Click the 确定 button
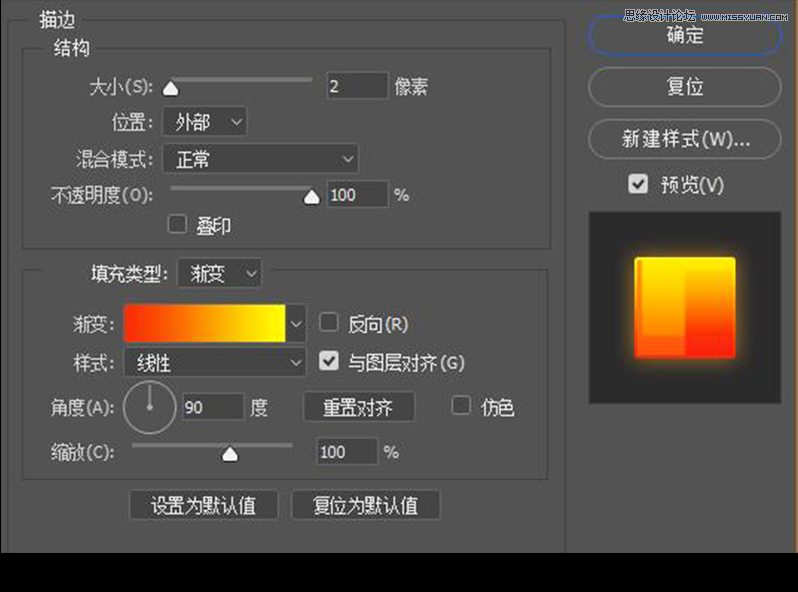Screen dimensions: 798x592 (x=685, y=35)
